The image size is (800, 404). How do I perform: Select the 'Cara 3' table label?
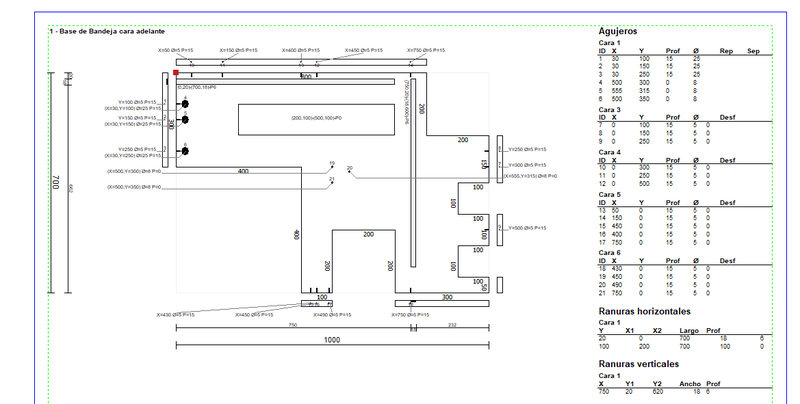coord(609,110)
